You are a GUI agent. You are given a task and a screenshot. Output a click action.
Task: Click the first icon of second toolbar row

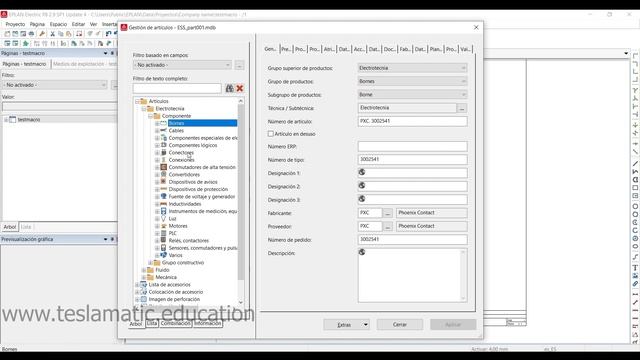tap(7, 43)
